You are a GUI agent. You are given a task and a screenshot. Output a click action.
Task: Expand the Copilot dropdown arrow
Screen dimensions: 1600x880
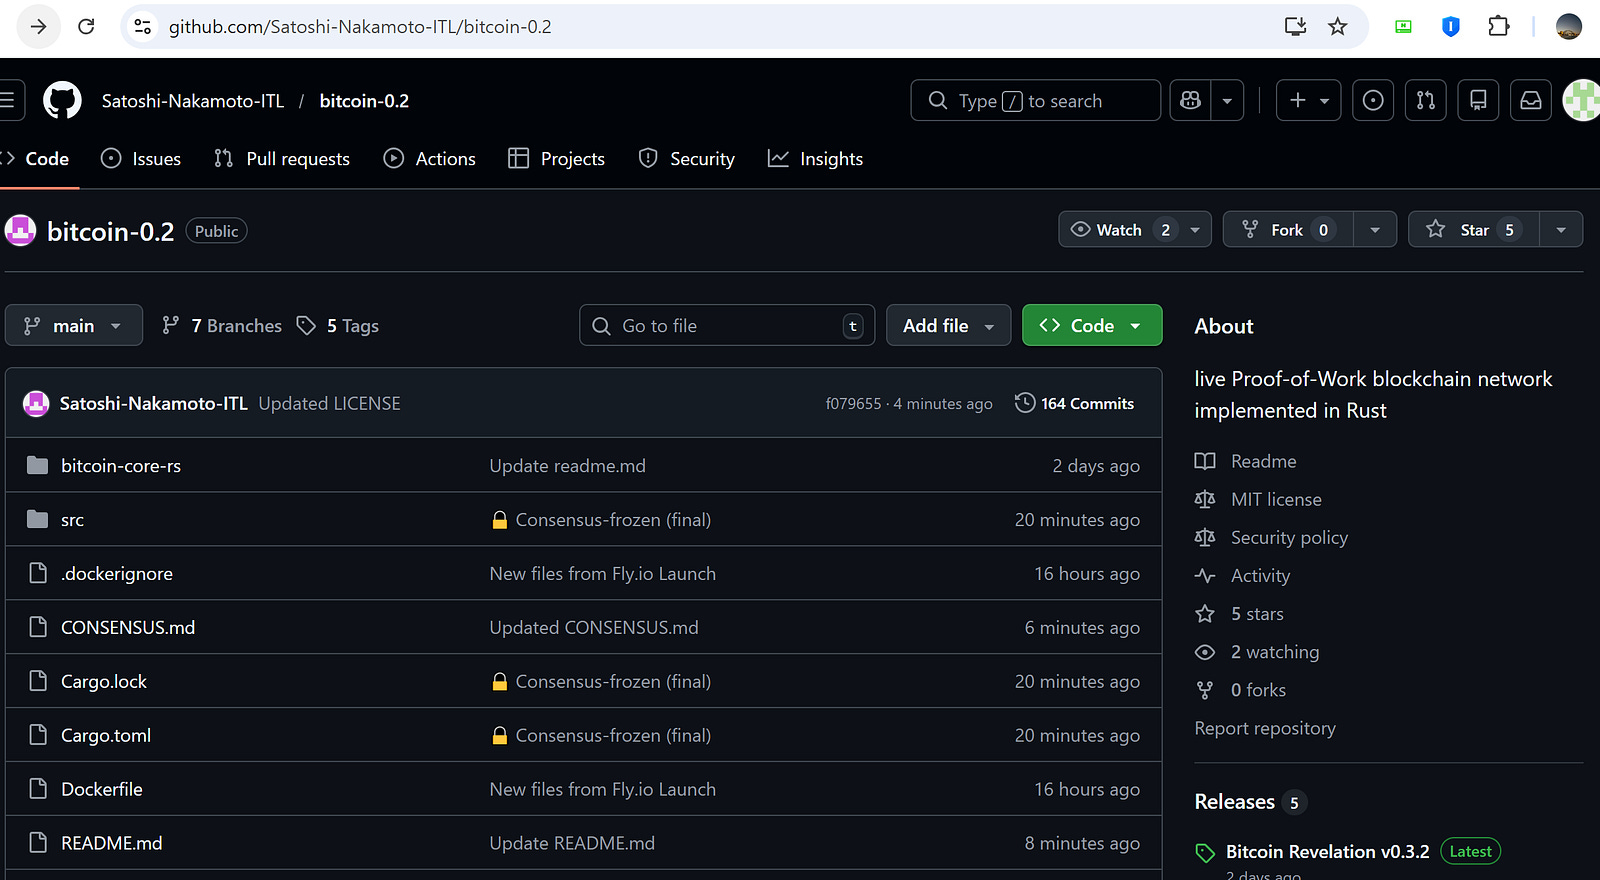click(1227, 100)
